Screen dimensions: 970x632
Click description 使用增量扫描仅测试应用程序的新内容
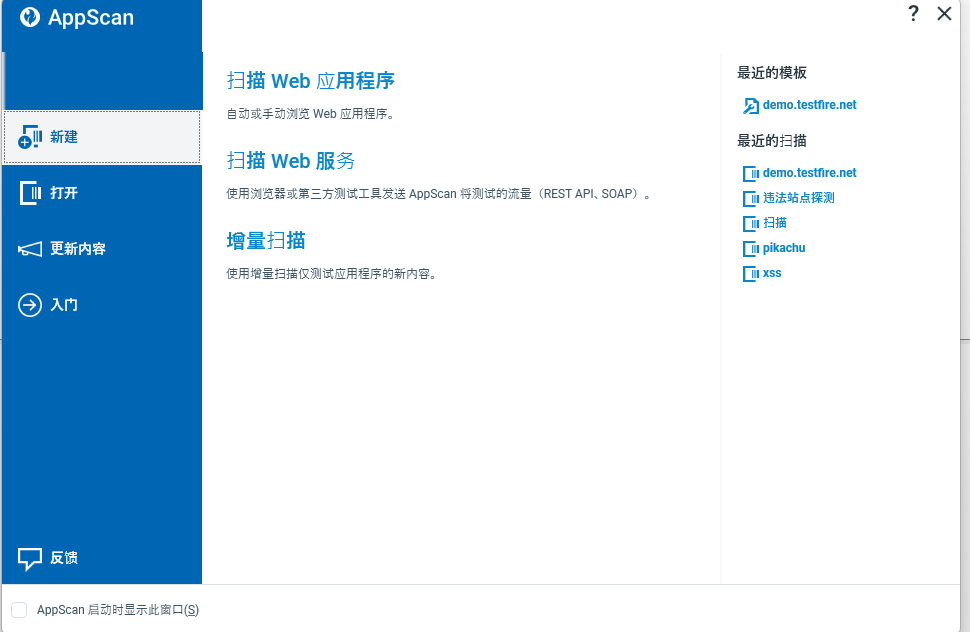[332, 273]
